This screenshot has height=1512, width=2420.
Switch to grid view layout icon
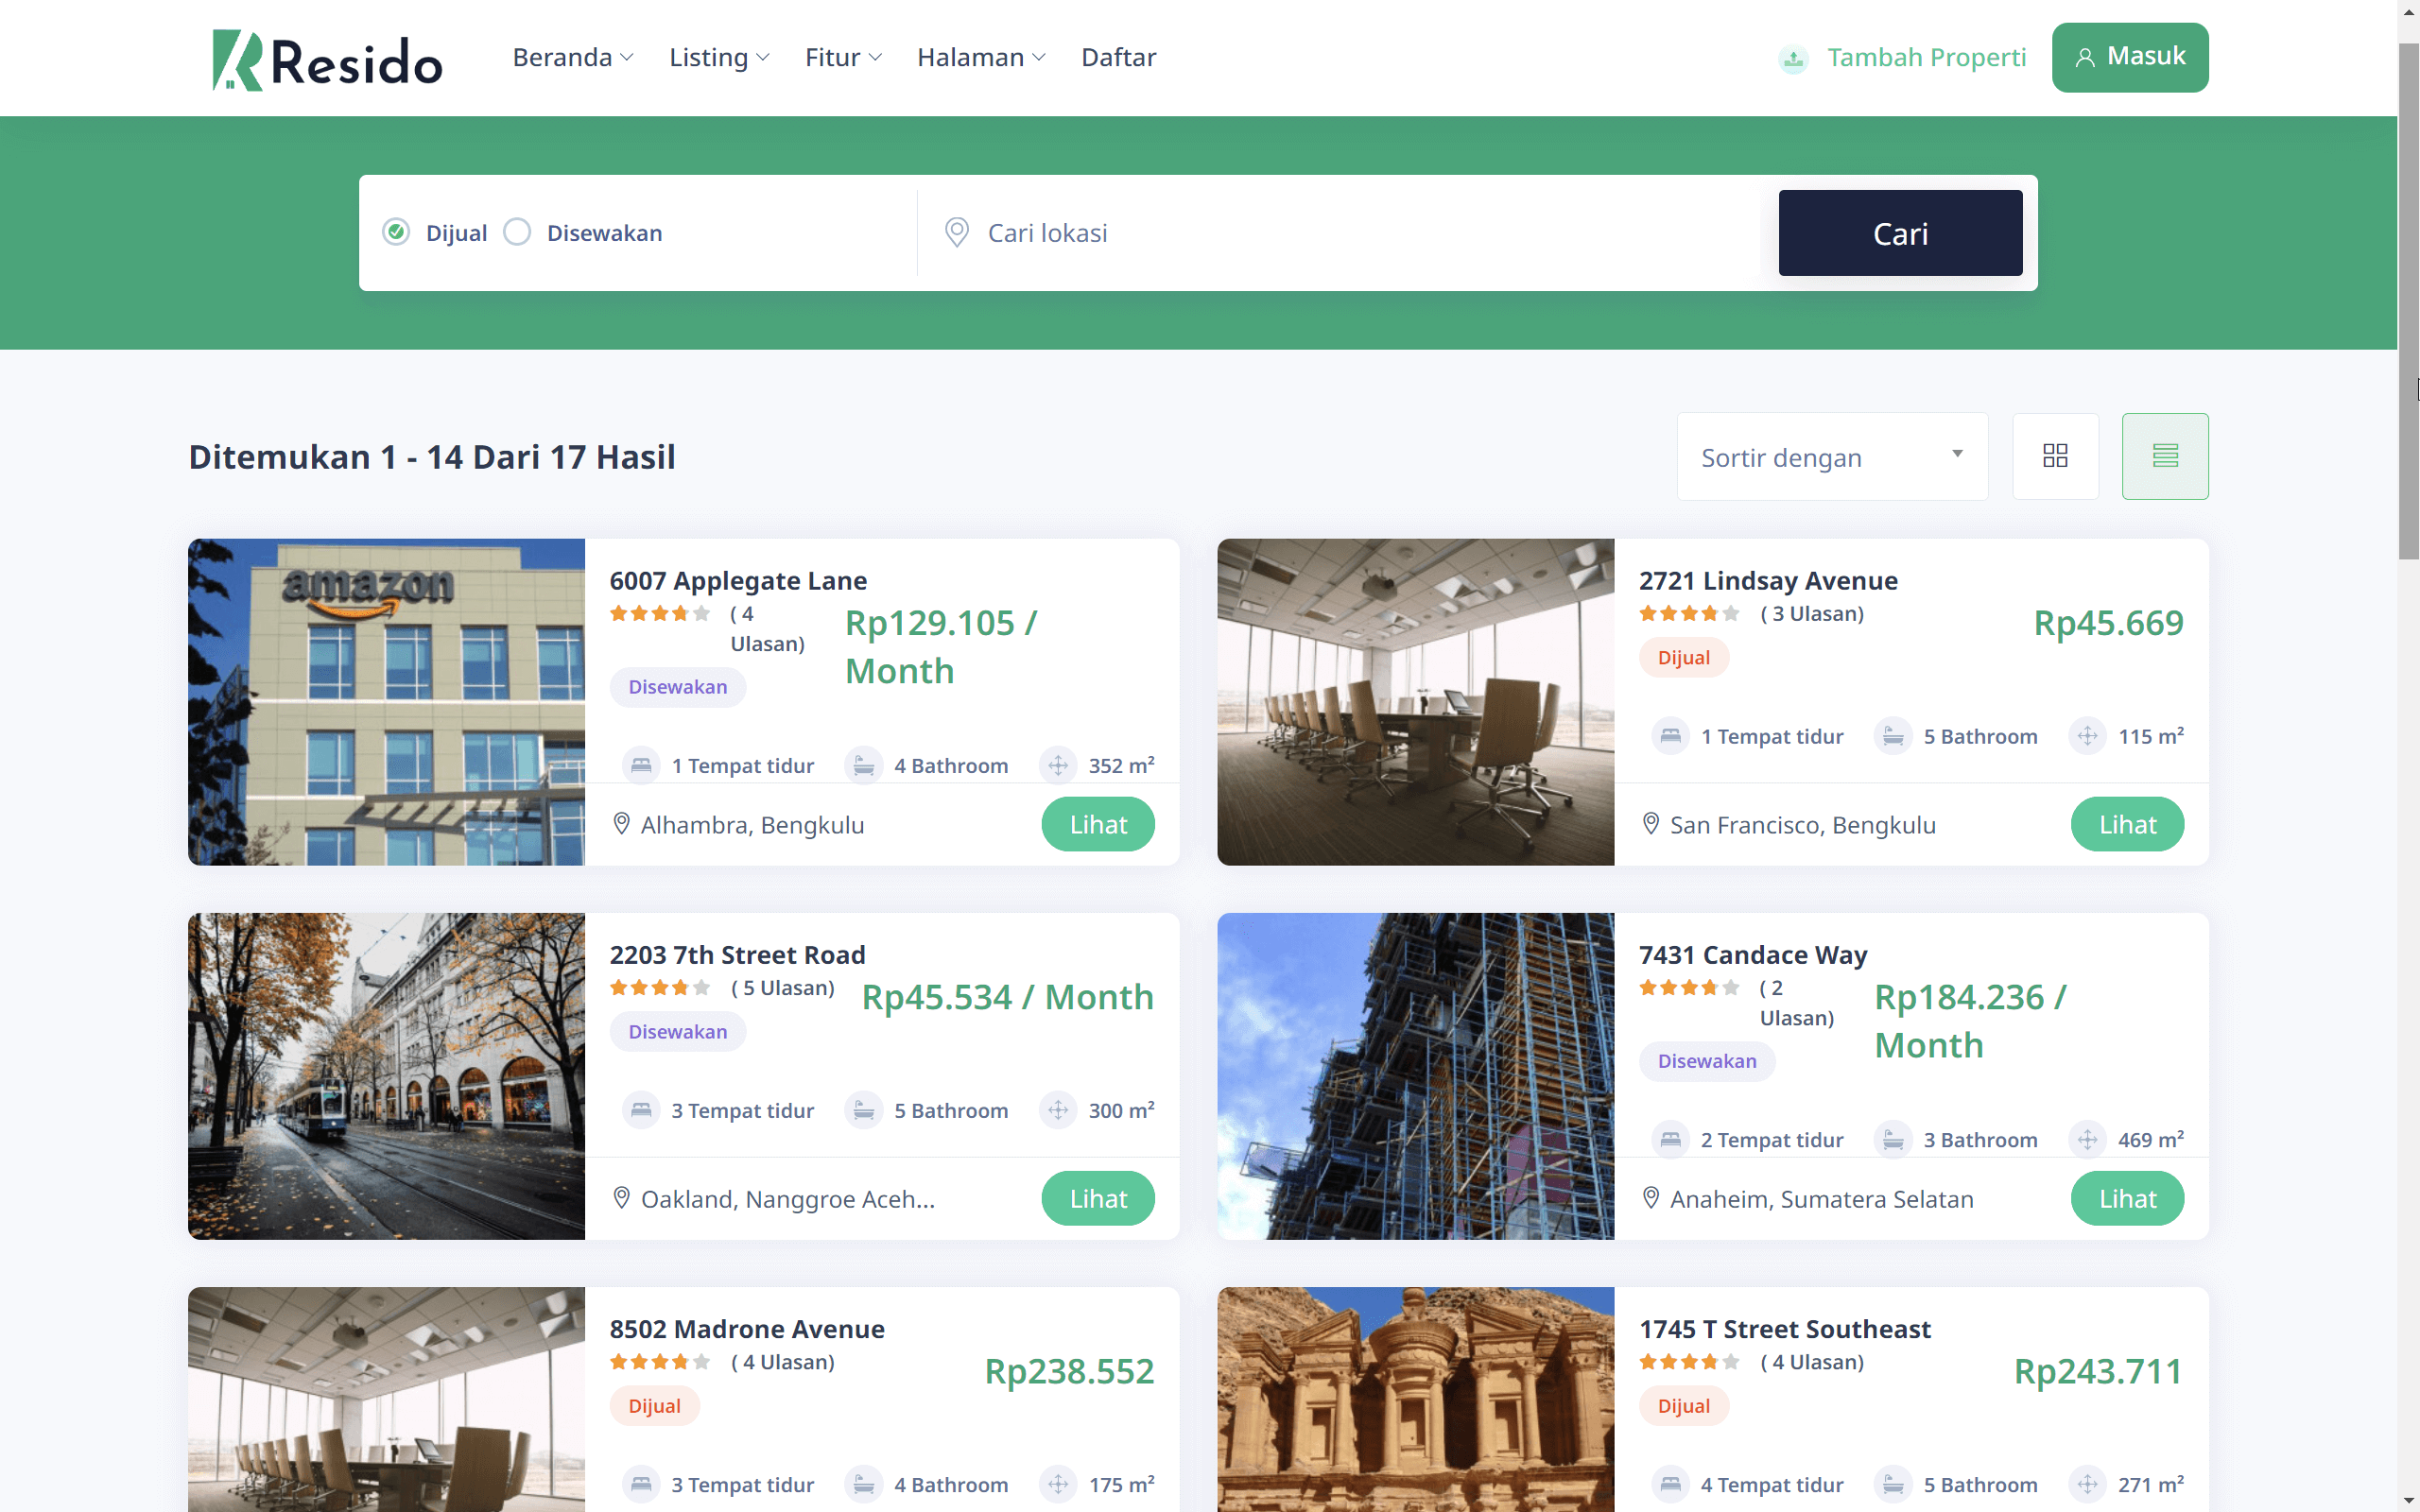point(2055,456)
